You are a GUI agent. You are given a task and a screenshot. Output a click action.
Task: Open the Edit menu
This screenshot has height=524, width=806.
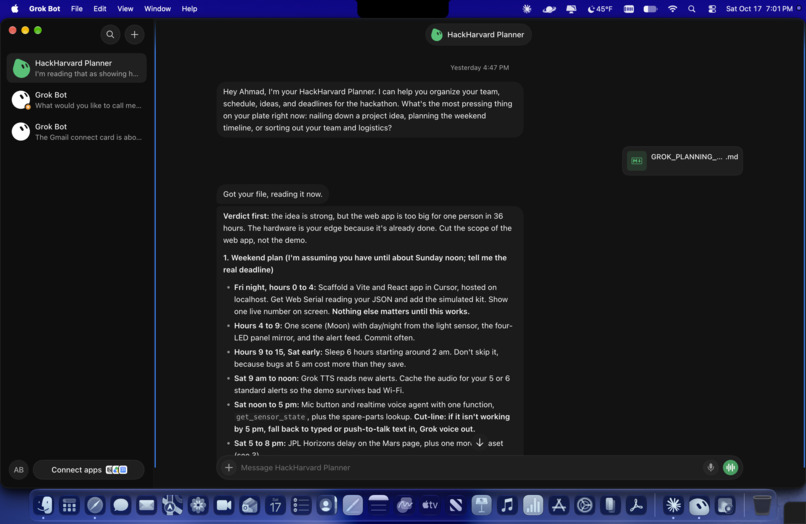coord(100,9)
